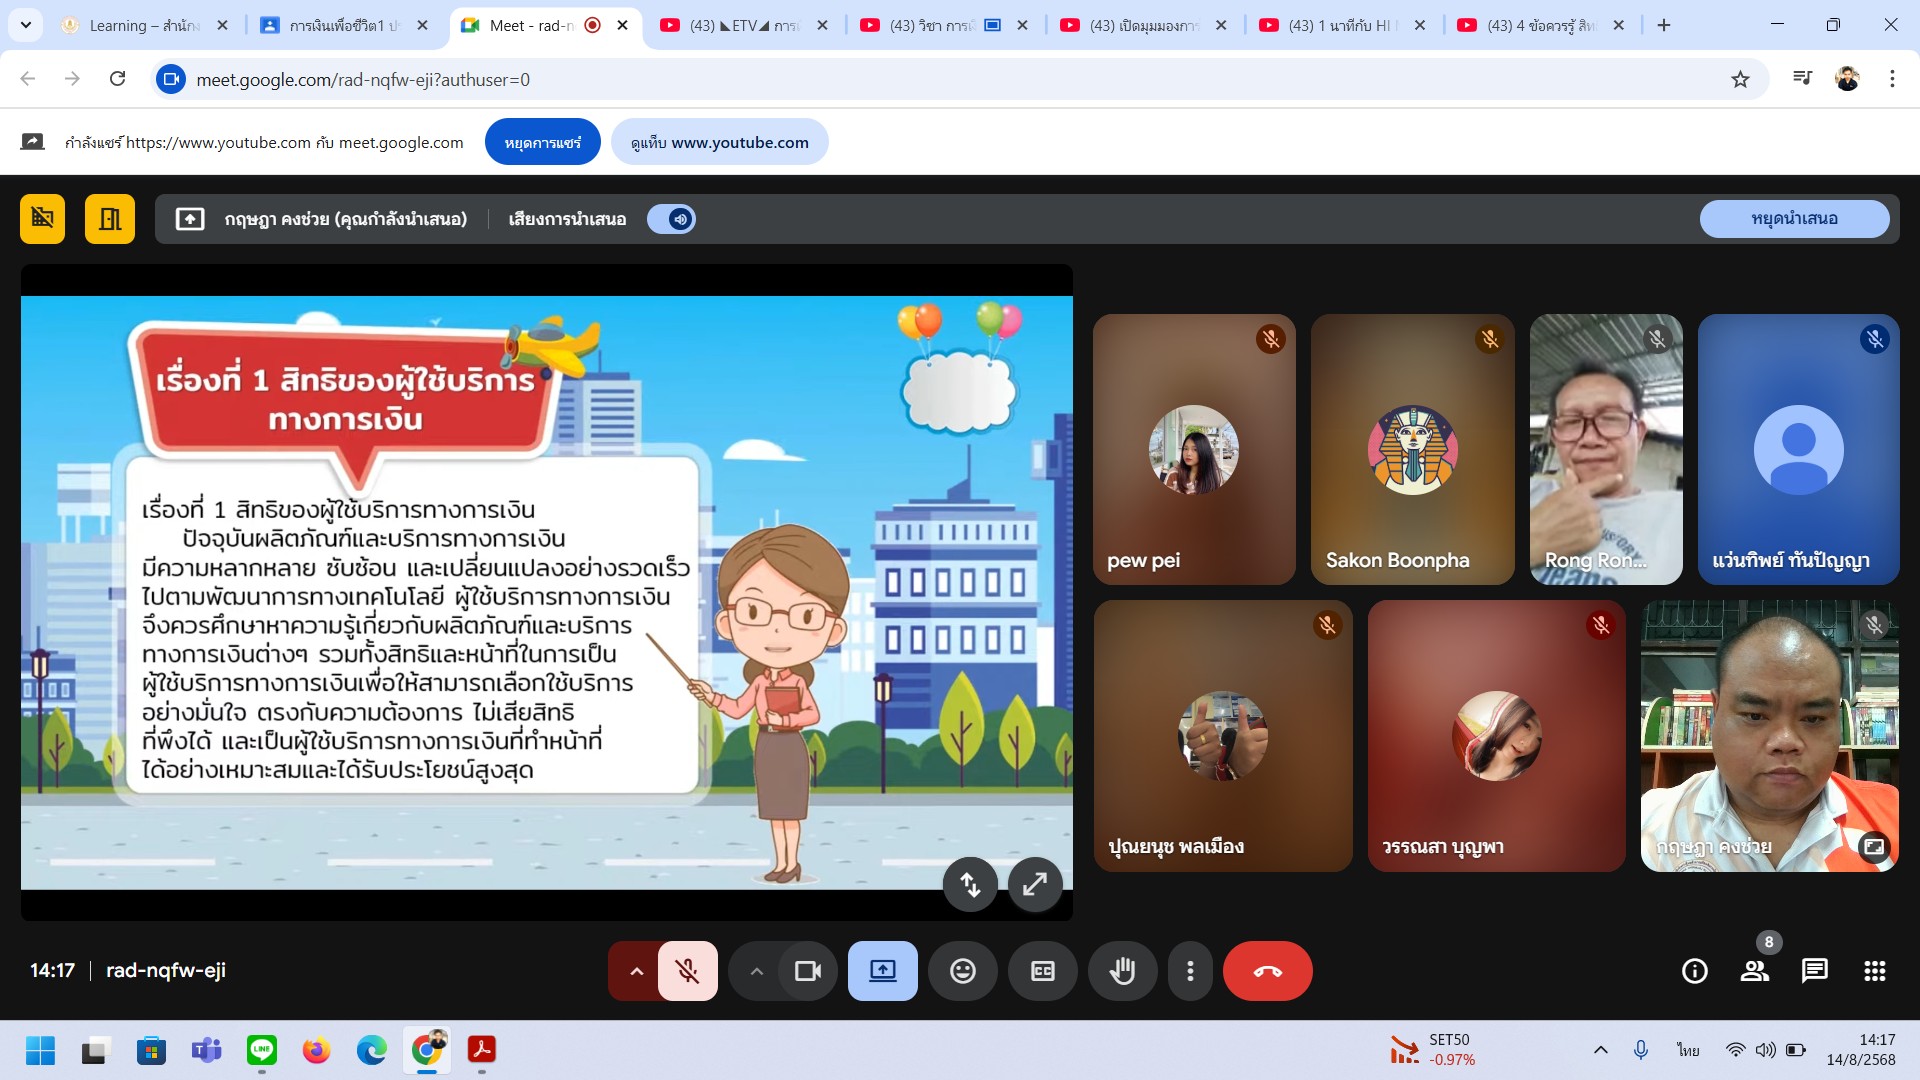The image size is (1920, 1080).
Task: Click the raise hand icon
Action: coord(1122,971)
